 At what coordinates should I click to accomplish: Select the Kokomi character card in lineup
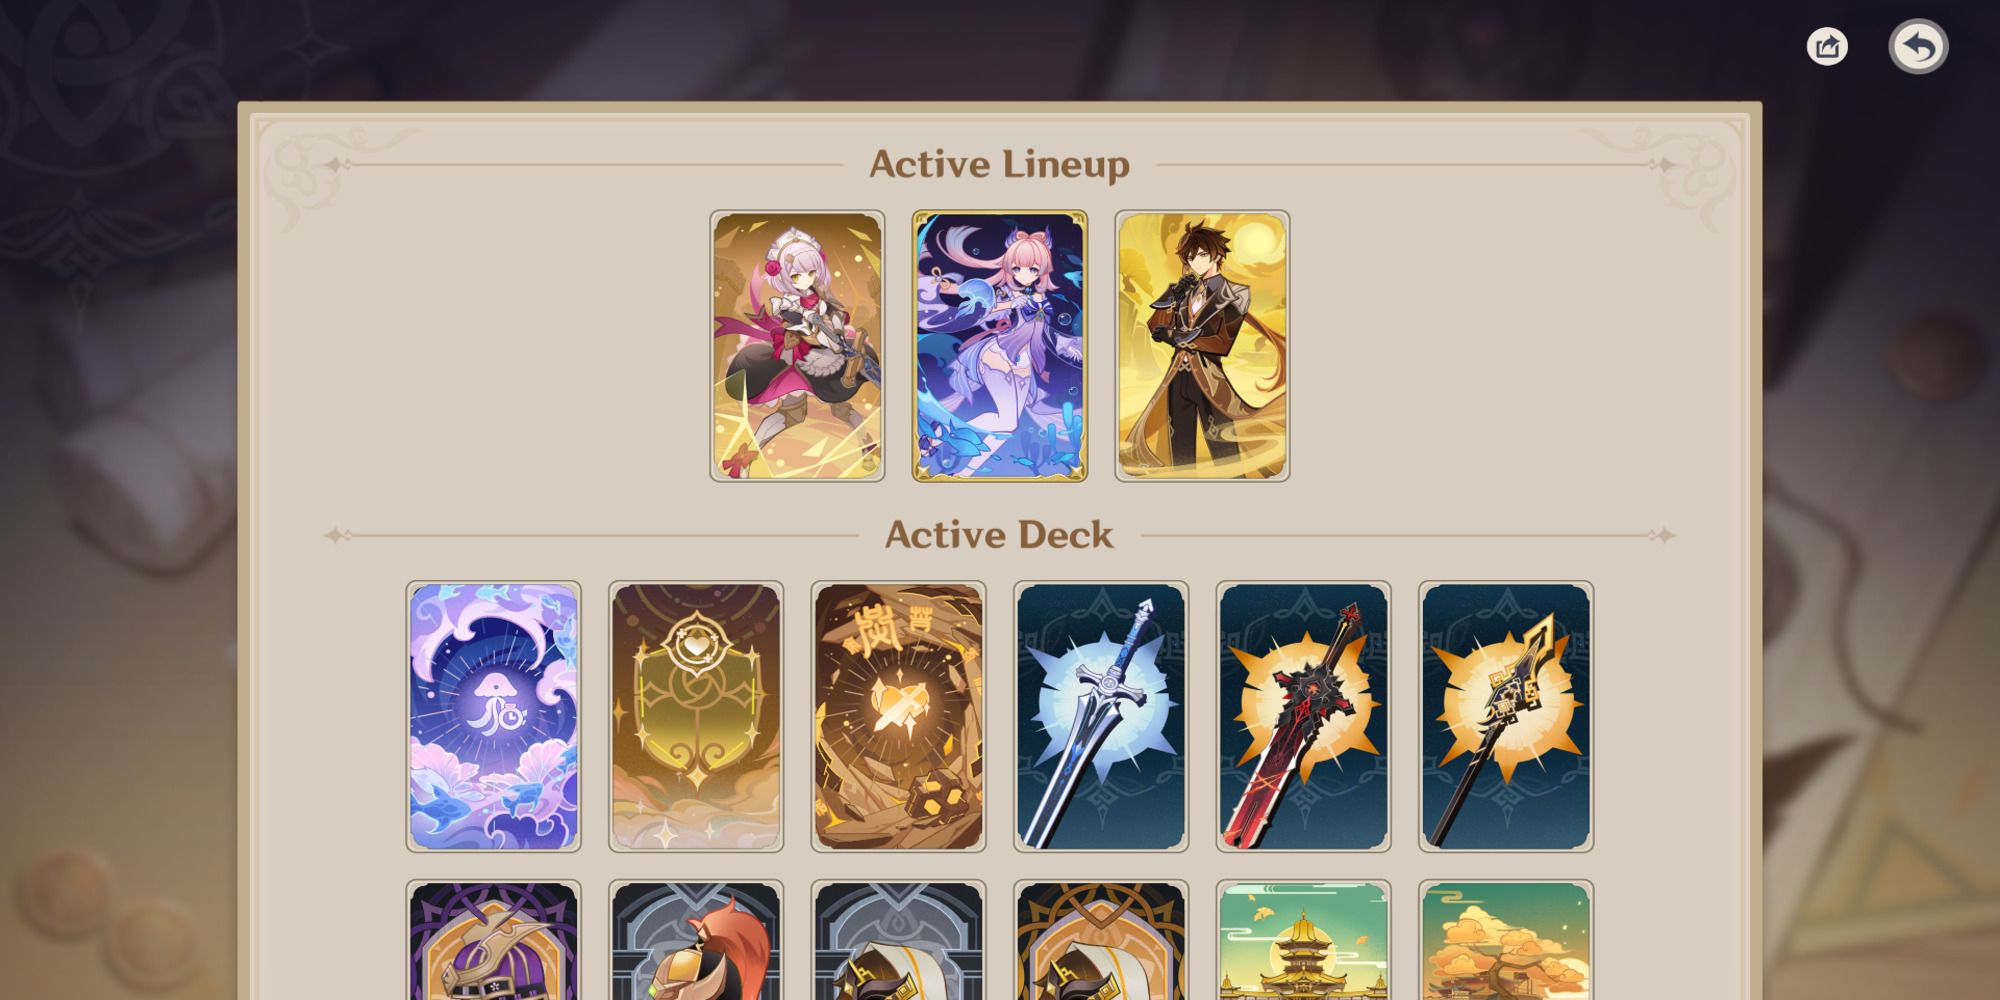[1000, 346]
